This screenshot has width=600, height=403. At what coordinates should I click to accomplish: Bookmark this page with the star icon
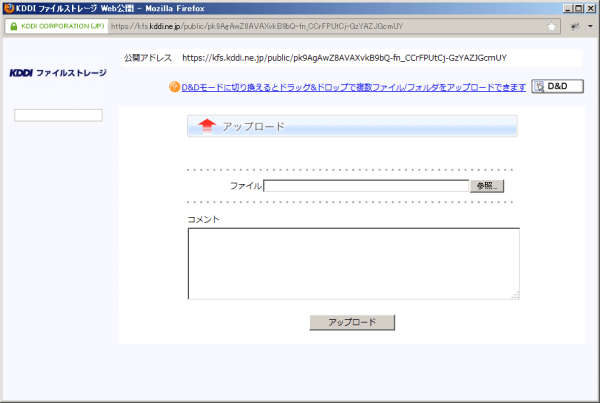552,26
